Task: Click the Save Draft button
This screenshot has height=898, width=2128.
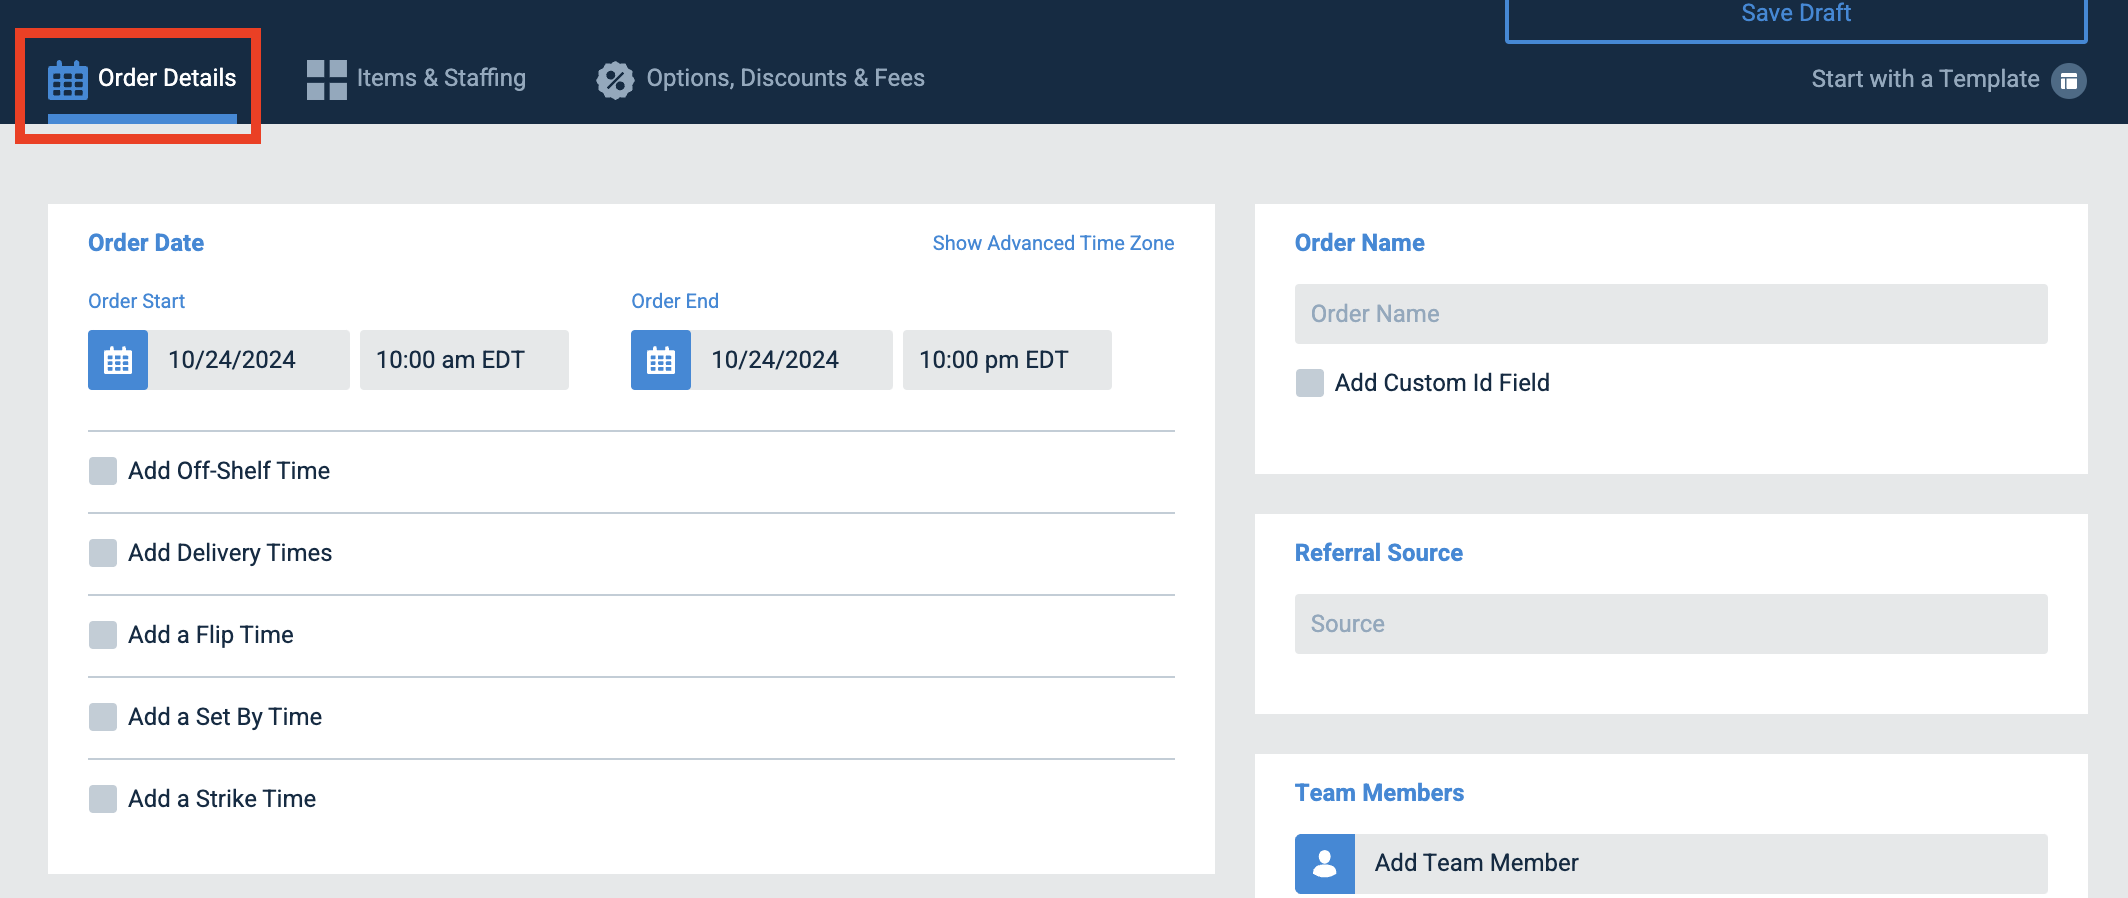Action: pyautogui.click(x=1796, y=17)
